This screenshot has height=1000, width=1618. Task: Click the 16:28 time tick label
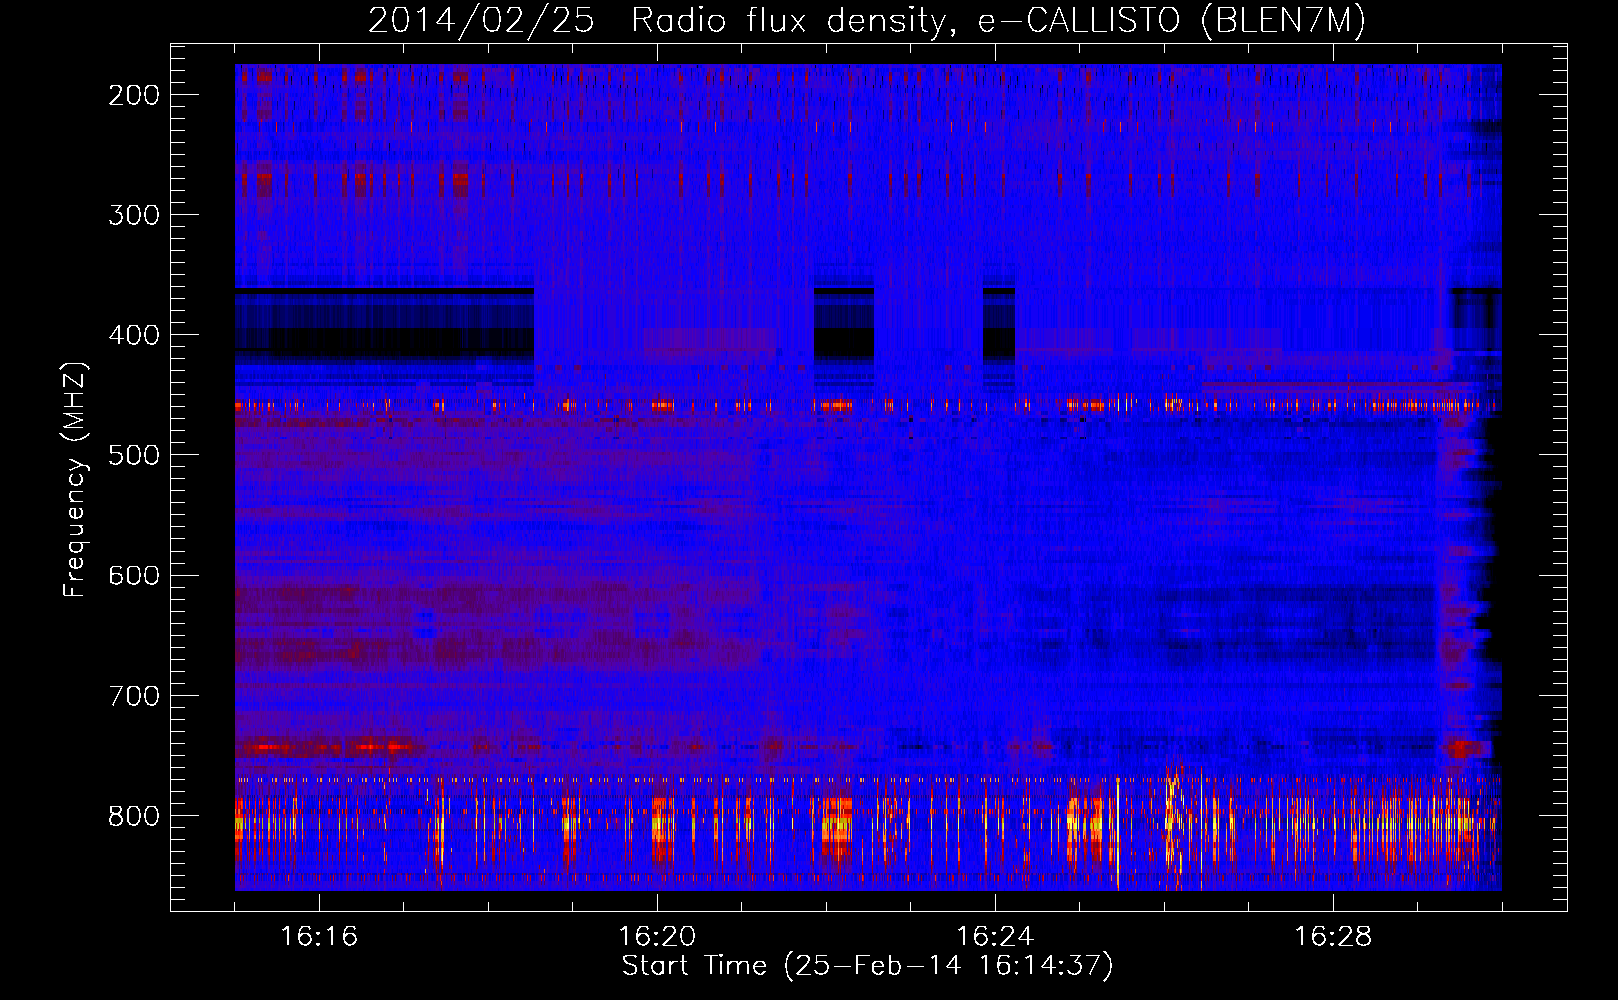click(1333, 937)
